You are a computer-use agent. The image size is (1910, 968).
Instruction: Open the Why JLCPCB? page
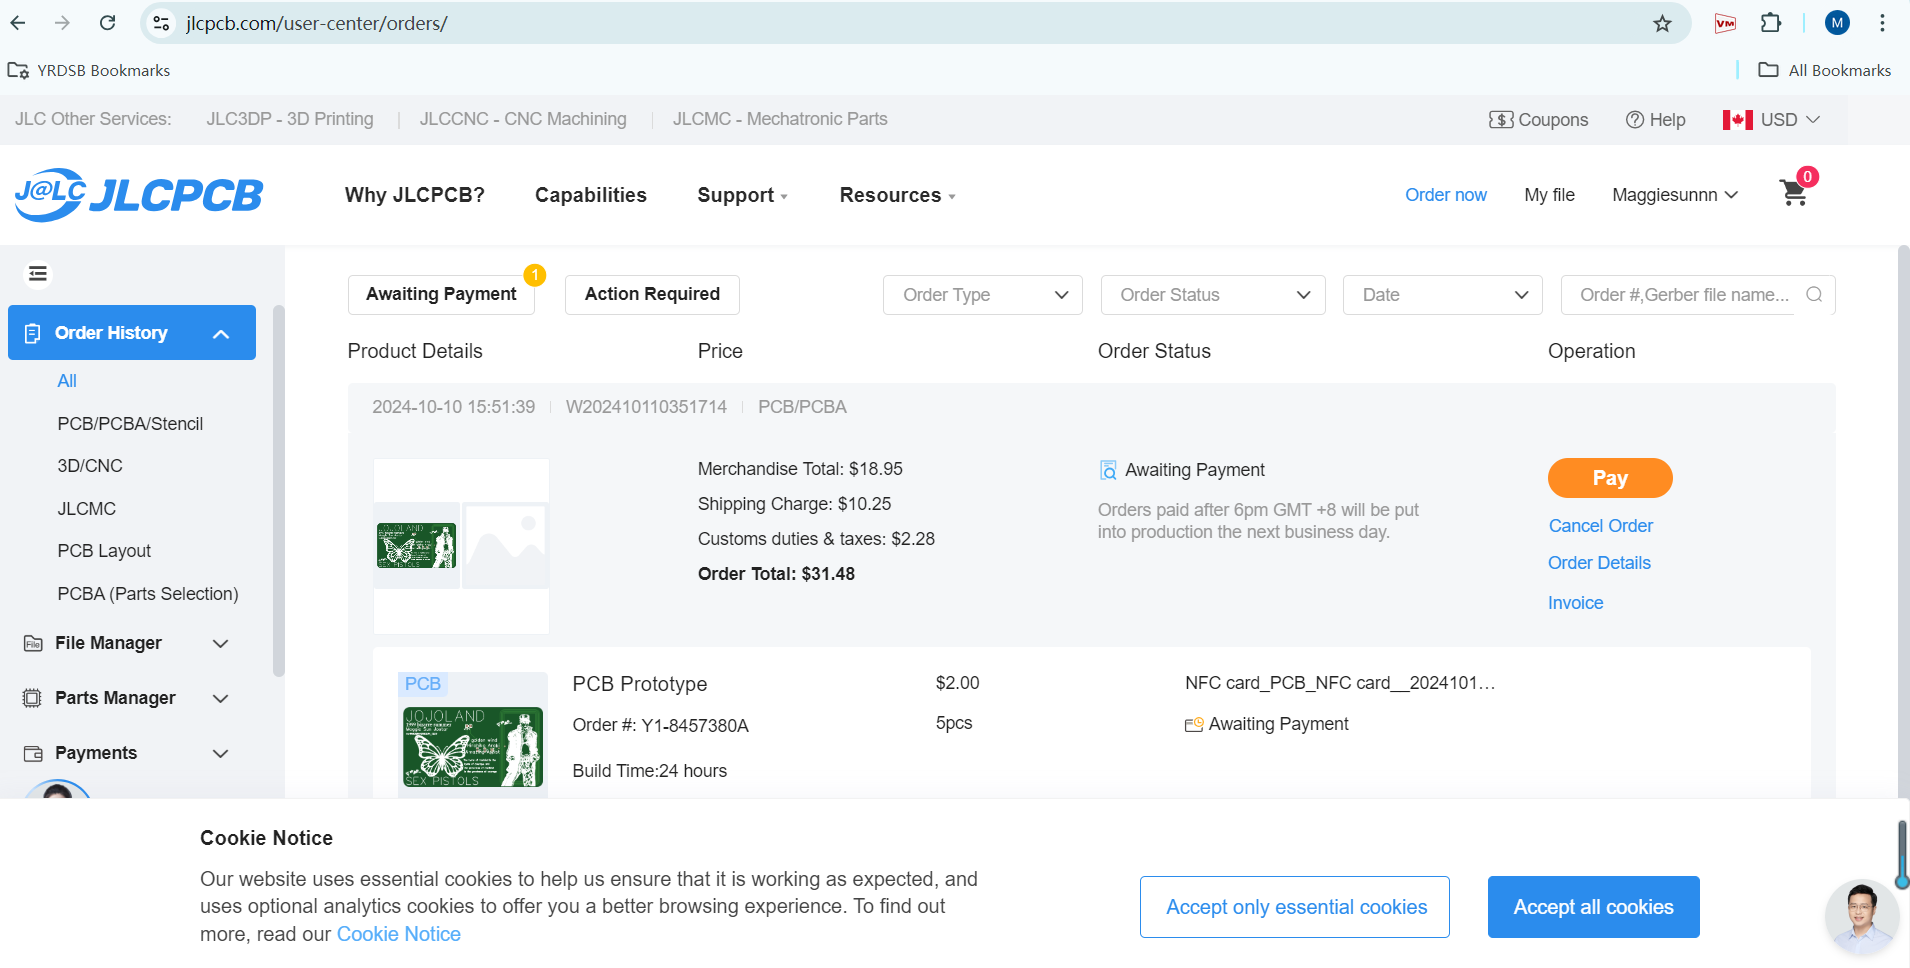415,195
